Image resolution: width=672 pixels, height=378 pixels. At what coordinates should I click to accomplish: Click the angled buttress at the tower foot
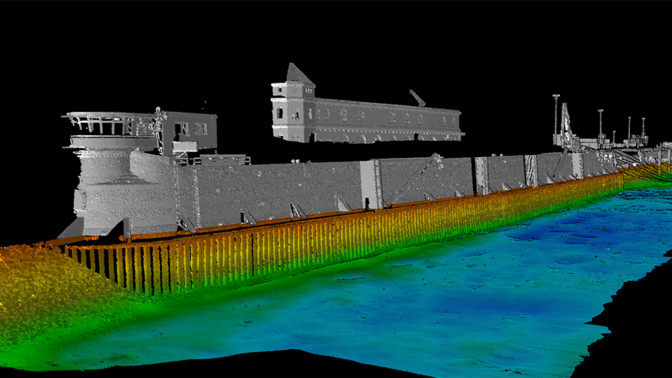pyautogui.click(x=72, y=227)
